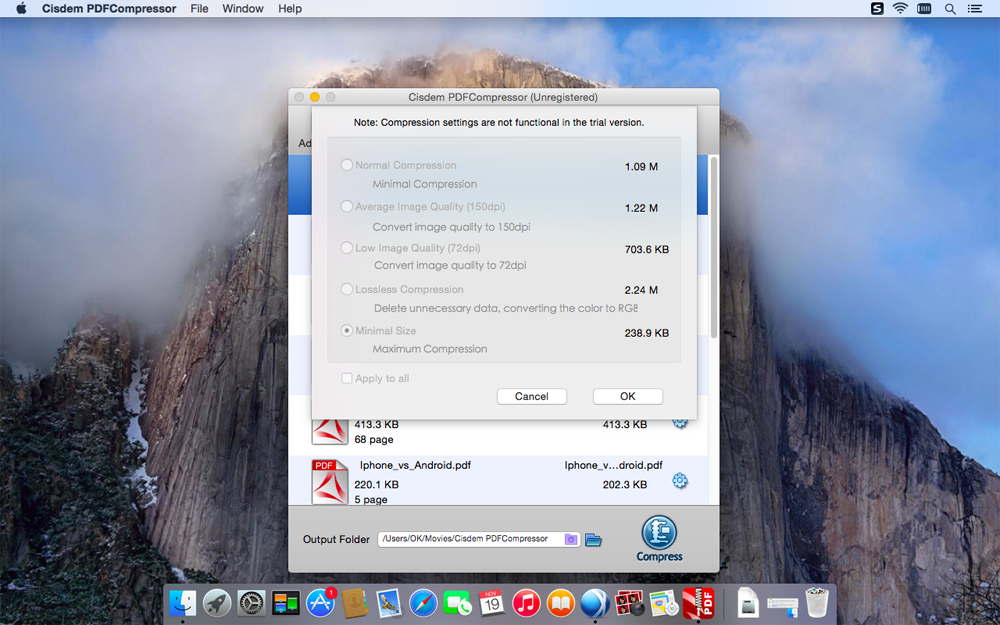The width and height of the screenshot is (1000, 625).
Task: Open Cisdem PDFCompressor red PDF Dock icon
Action: pyautogui.click(x=698, y=603)
